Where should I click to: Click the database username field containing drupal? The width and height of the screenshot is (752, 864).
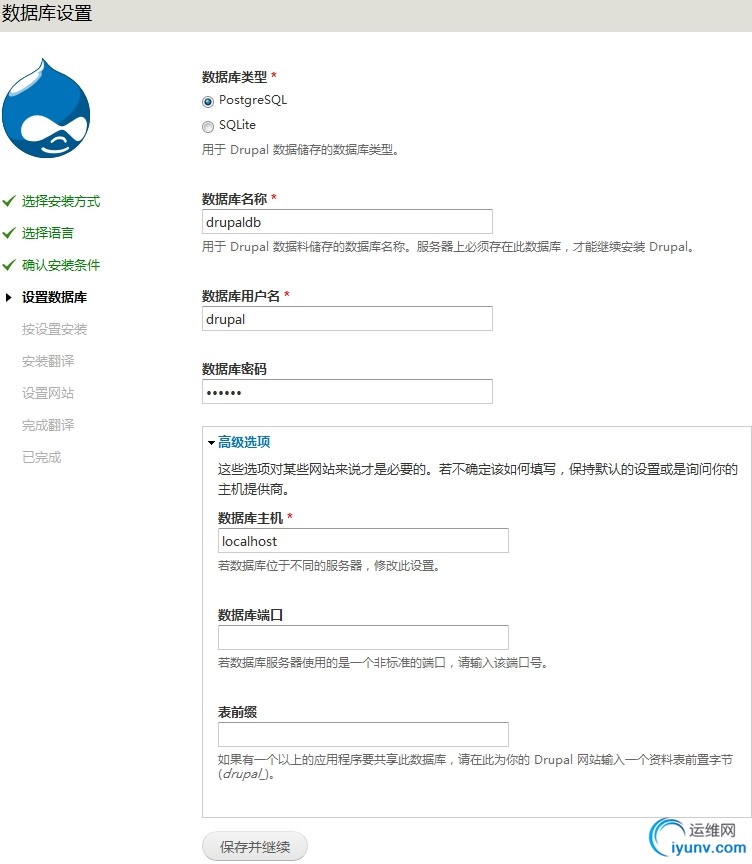pyautogui.click(x=347, y=318)
